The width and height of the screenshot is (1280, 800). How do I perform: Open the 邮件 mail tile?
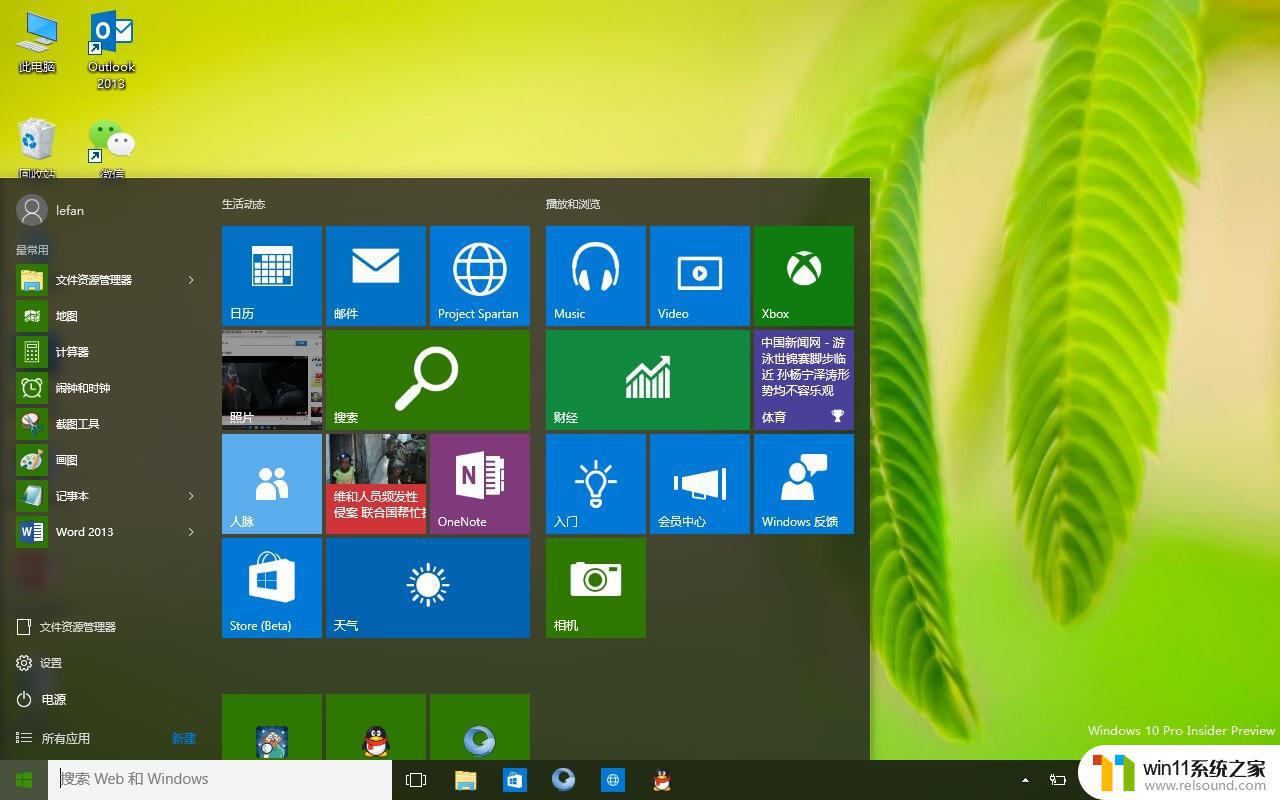click(376, 276)
